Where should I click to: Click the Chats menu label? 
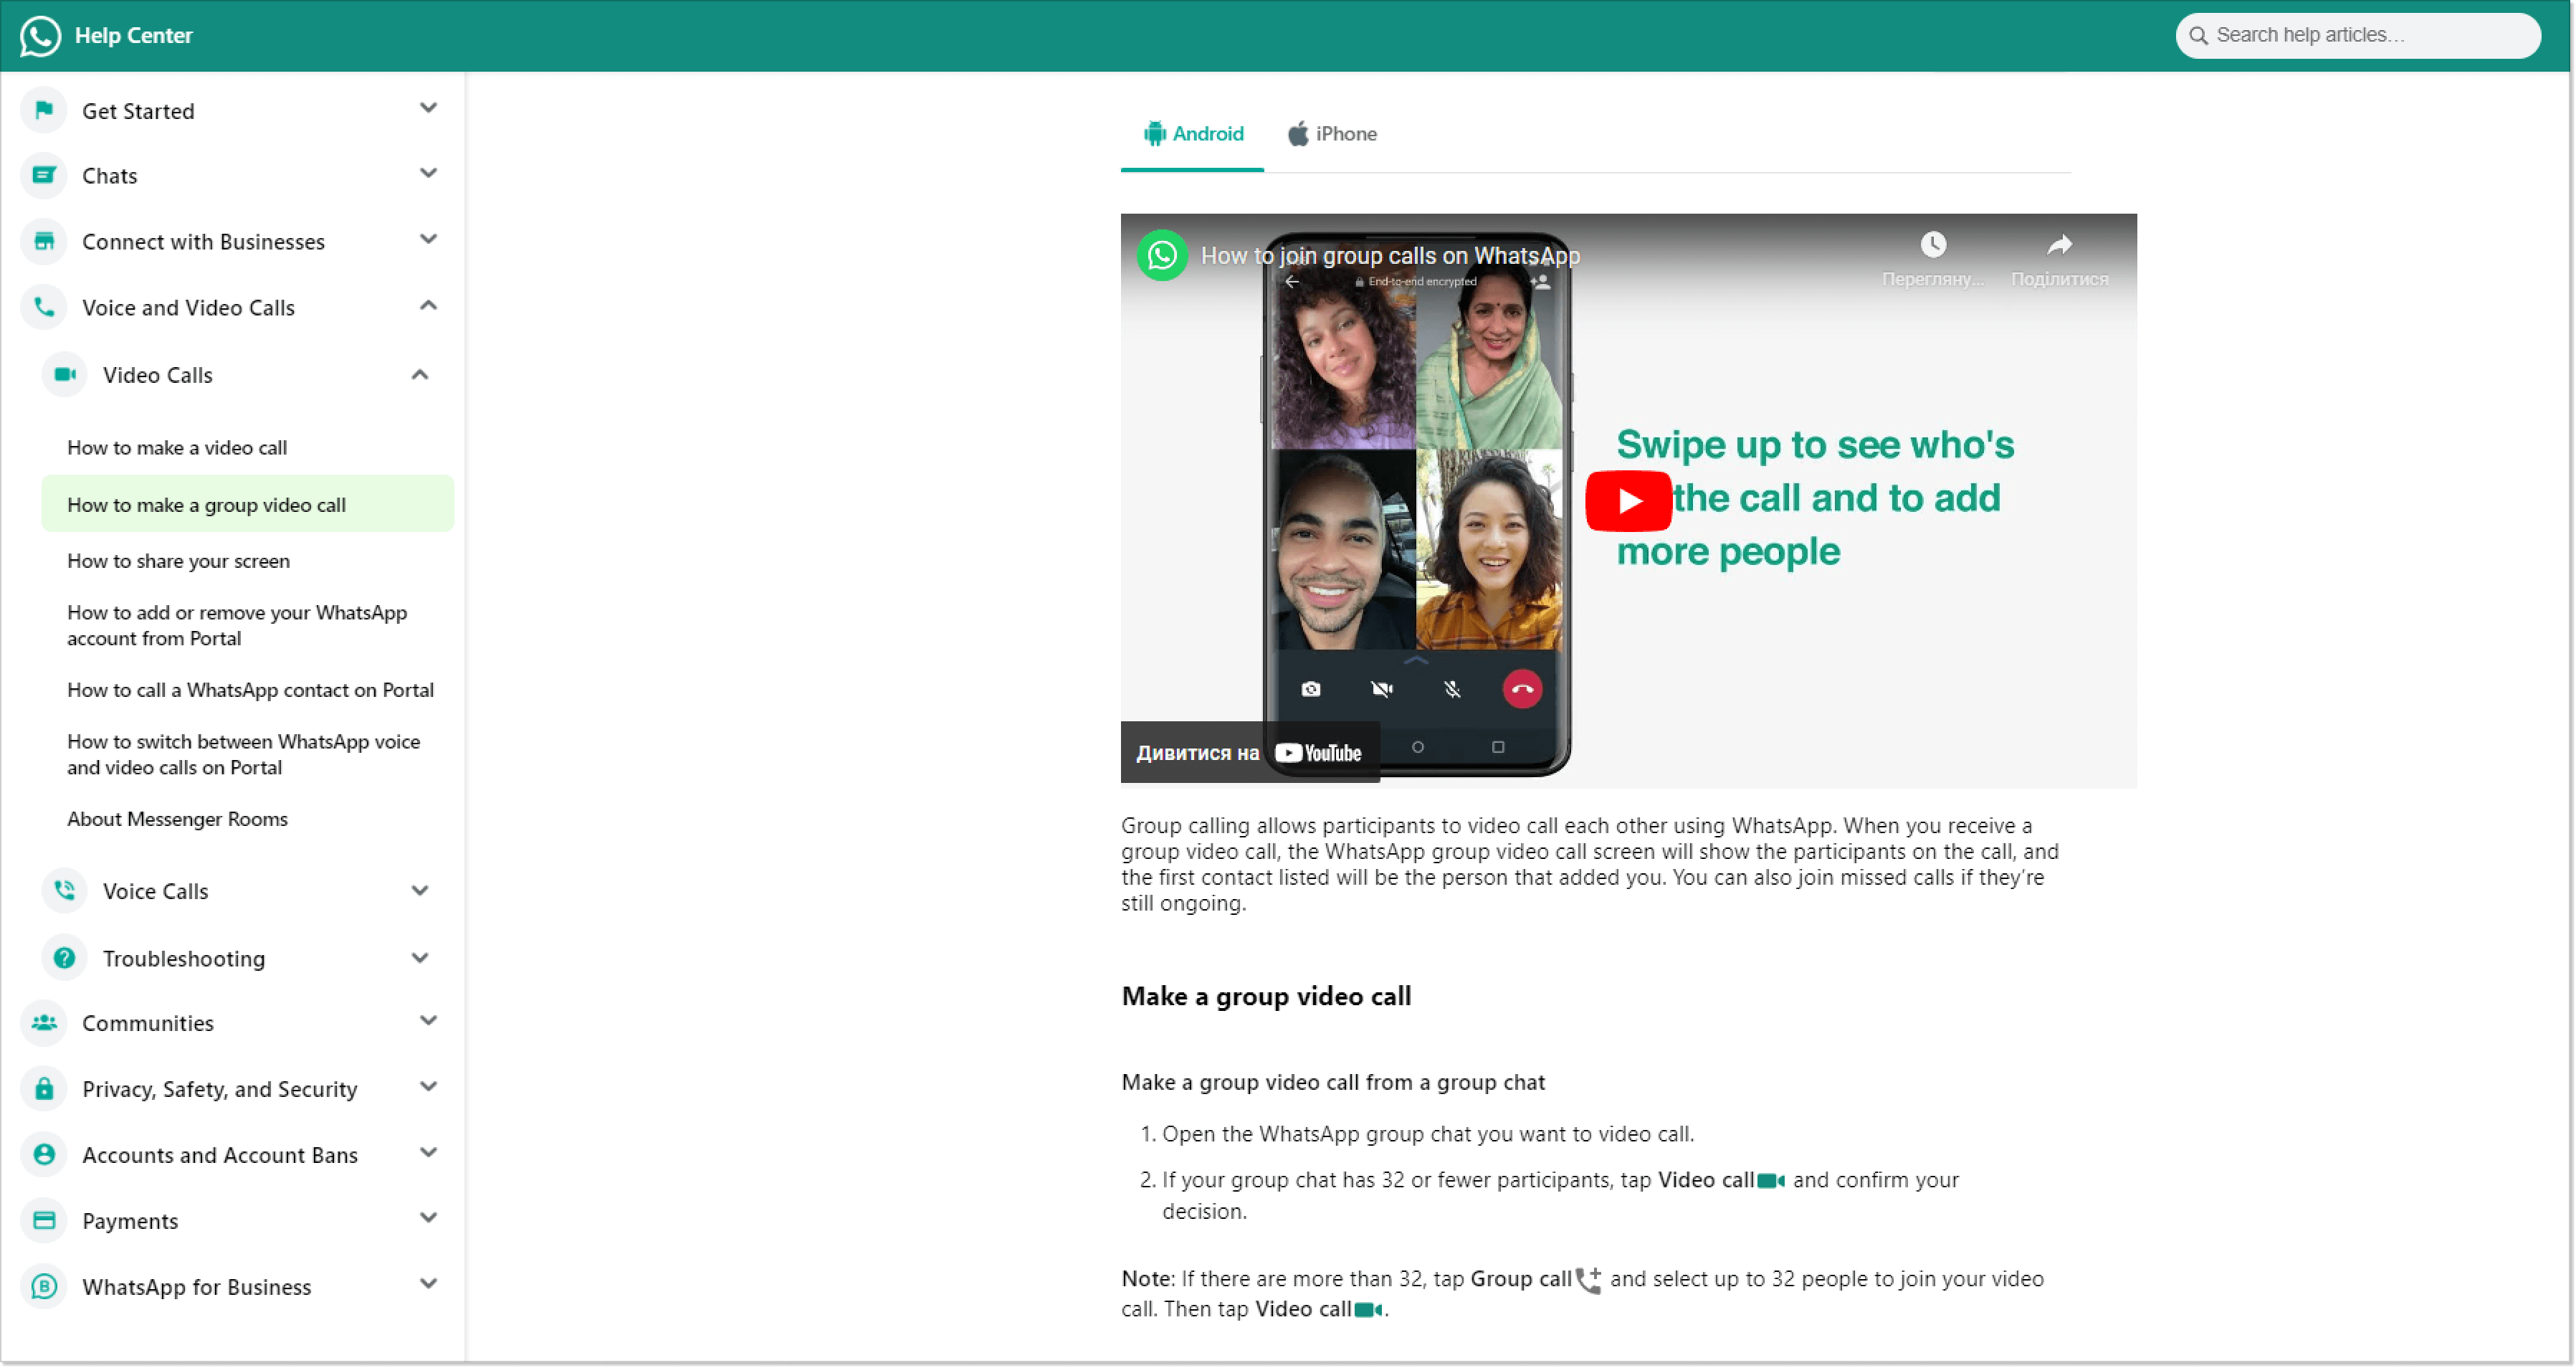tap(109, 176)
